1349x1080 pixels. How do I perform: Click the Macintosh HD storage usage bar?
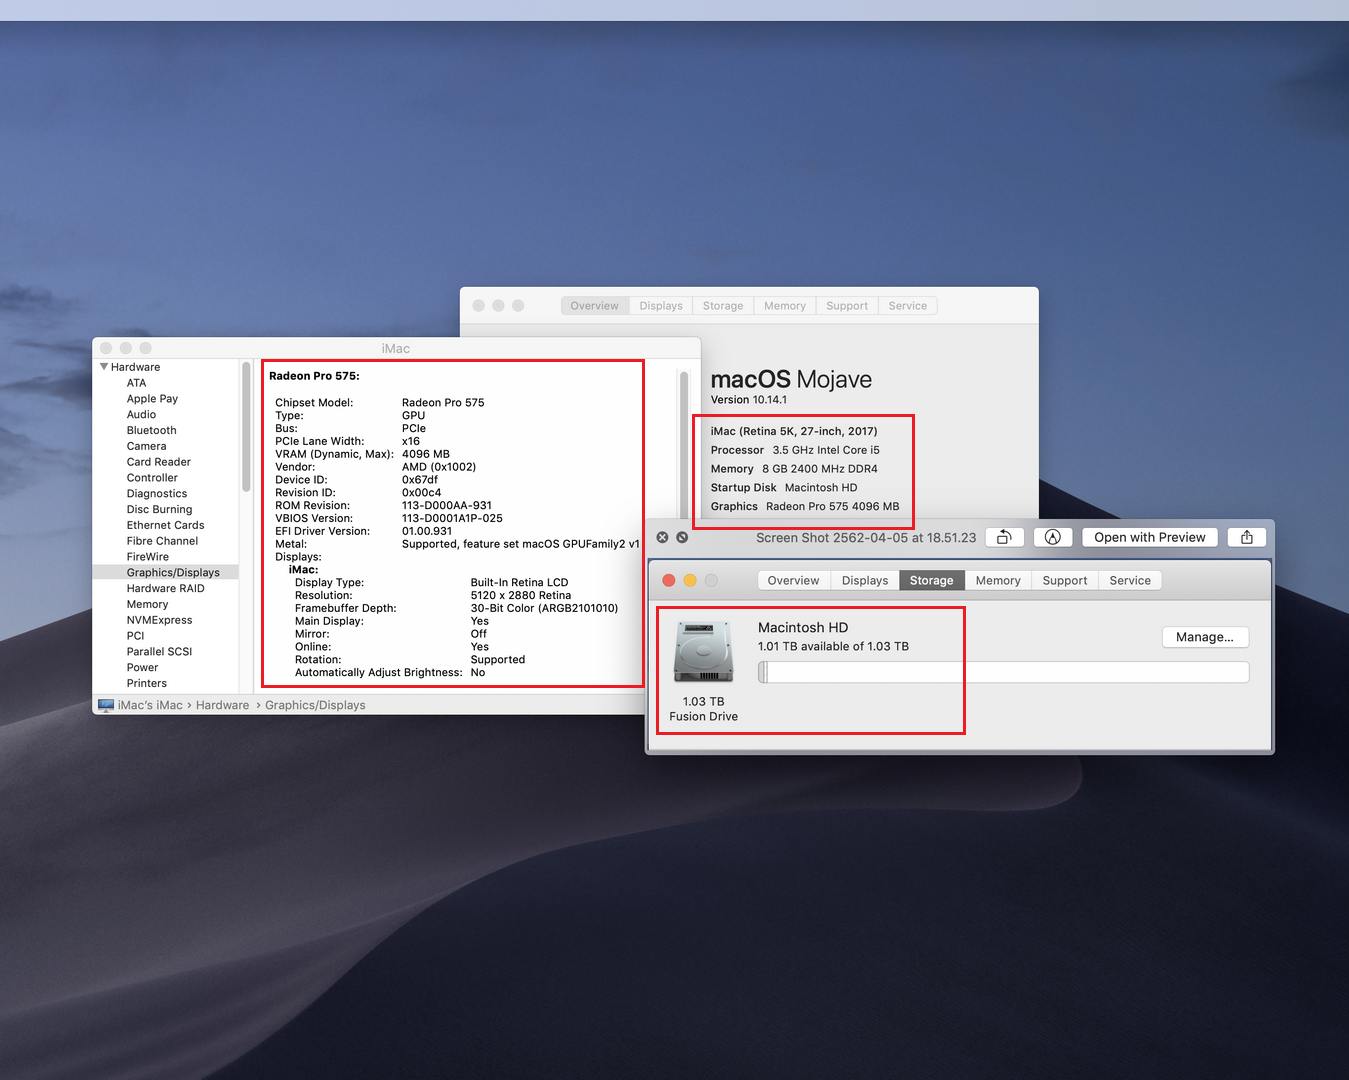(x=1003, y=672)
